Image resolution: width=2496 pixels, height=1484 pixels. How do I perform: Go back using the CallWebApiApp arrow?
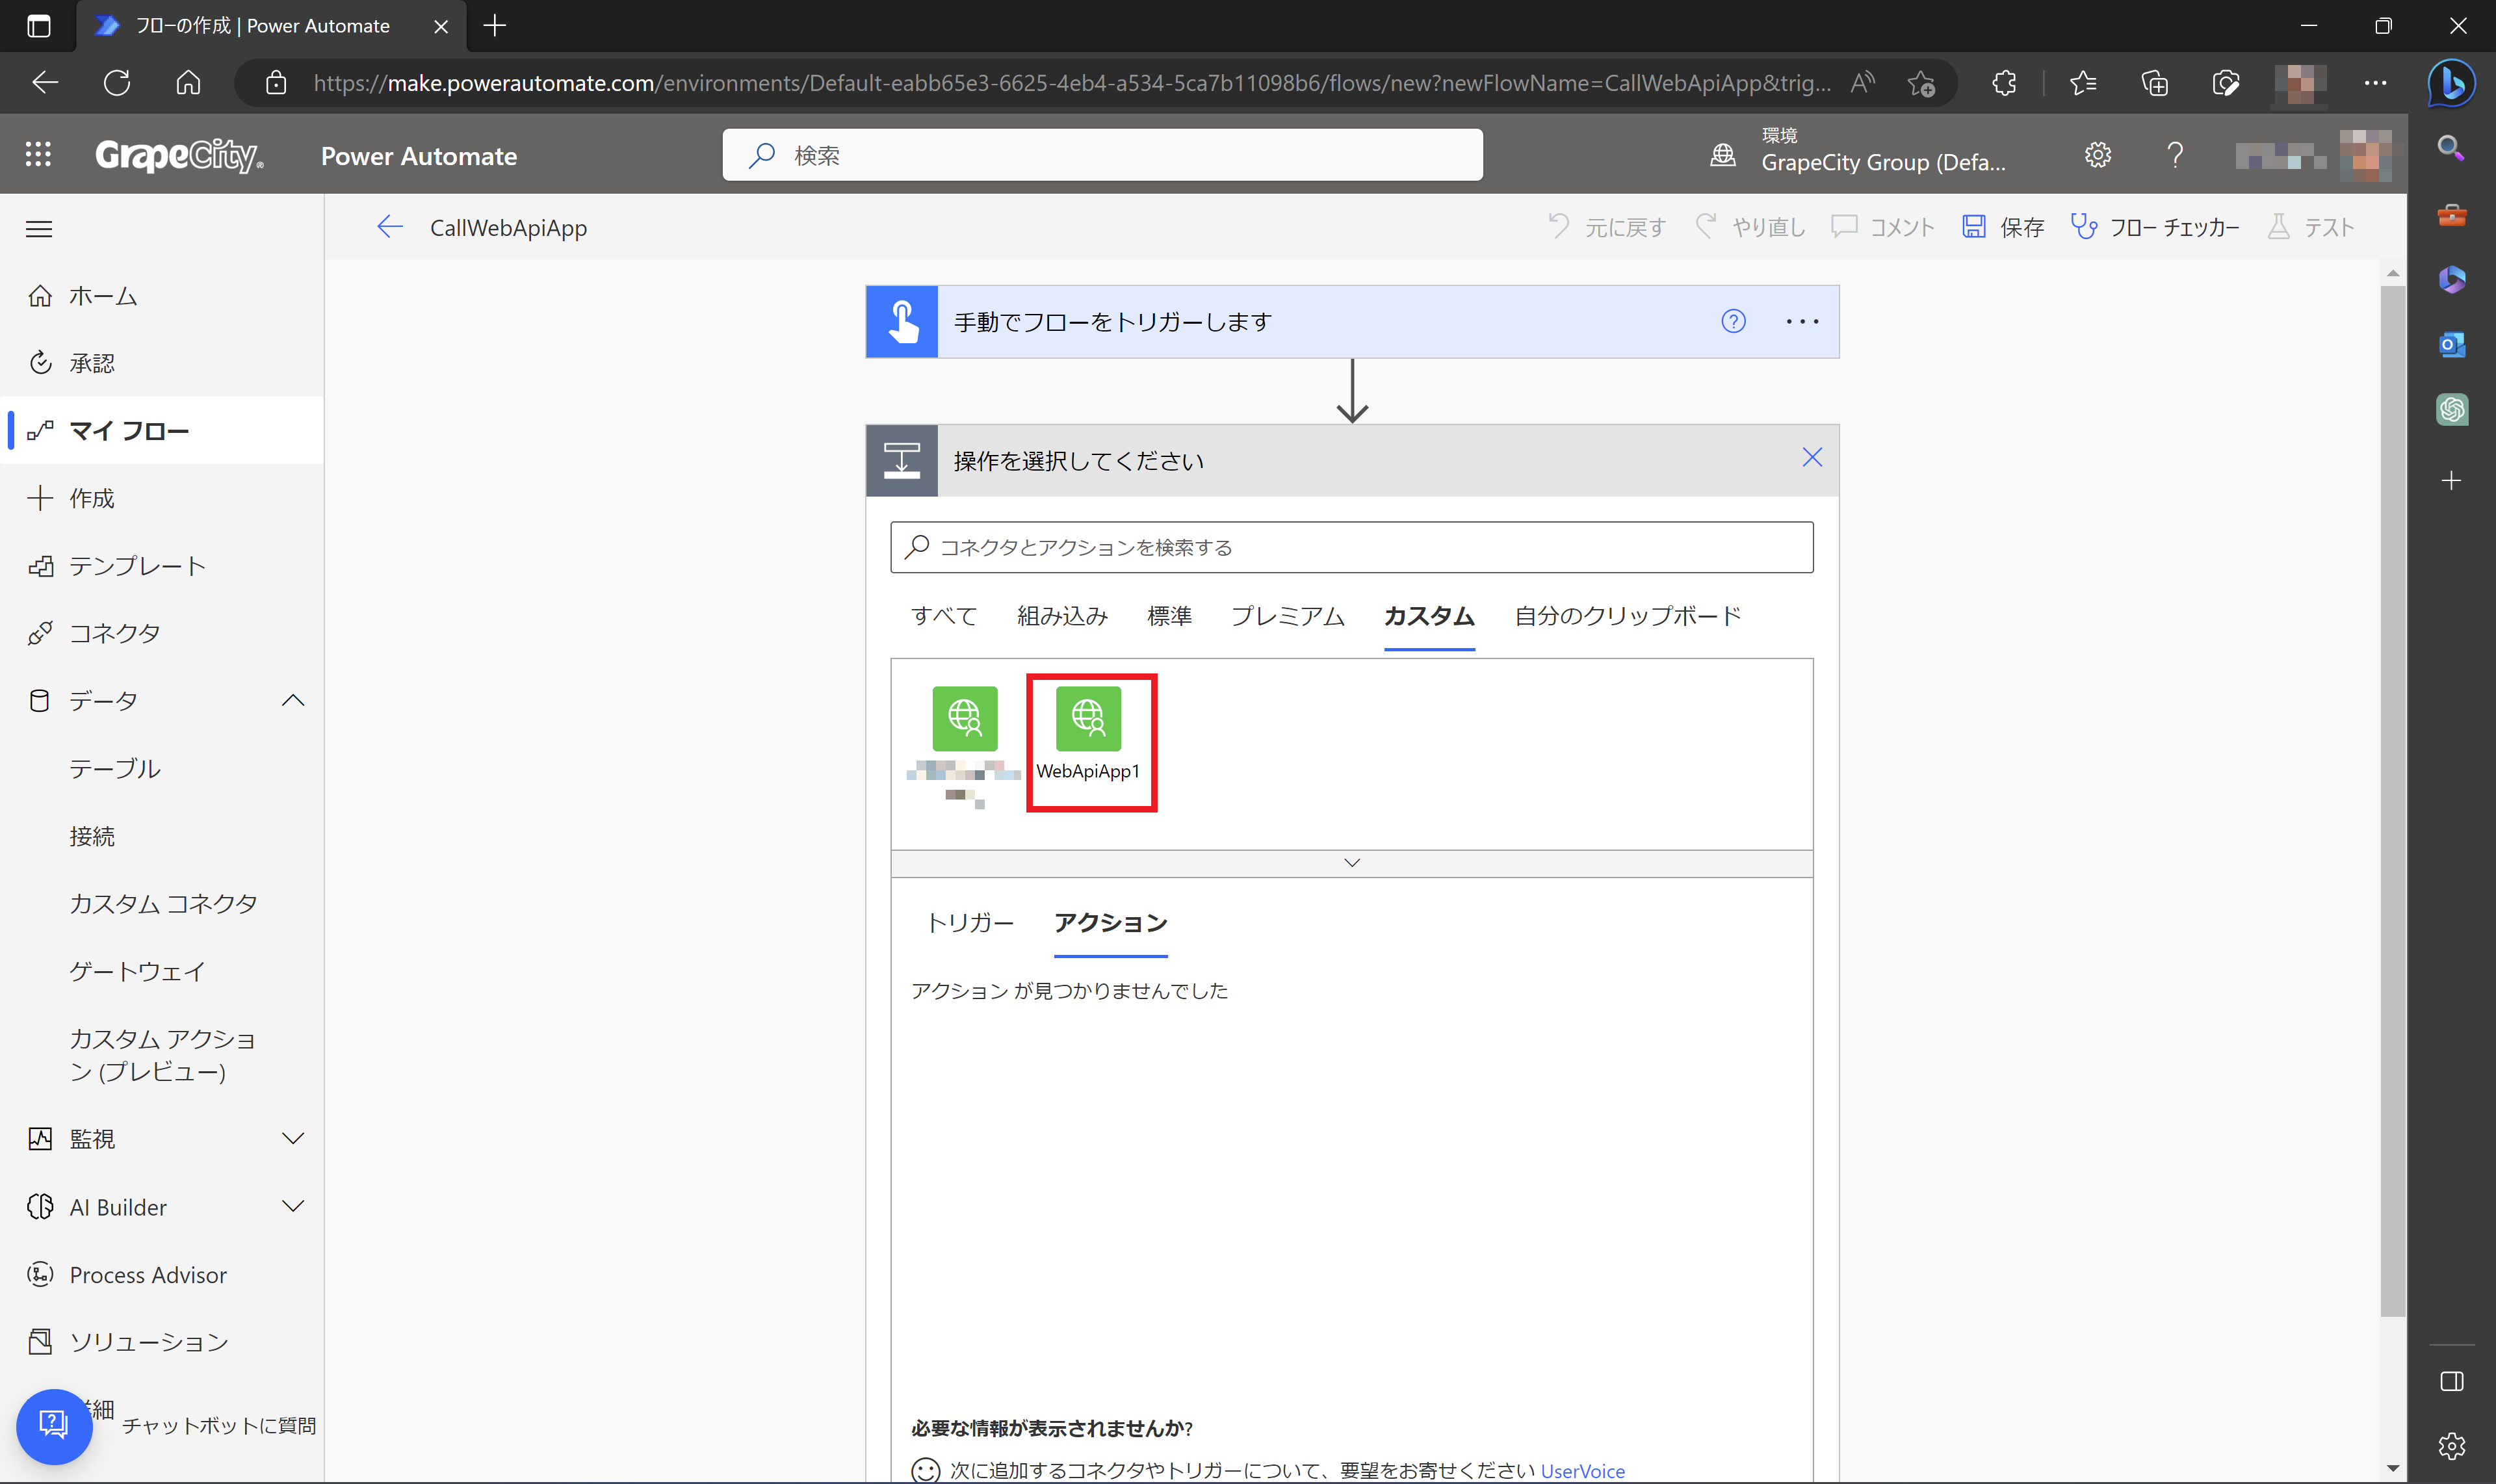point(390,227)
